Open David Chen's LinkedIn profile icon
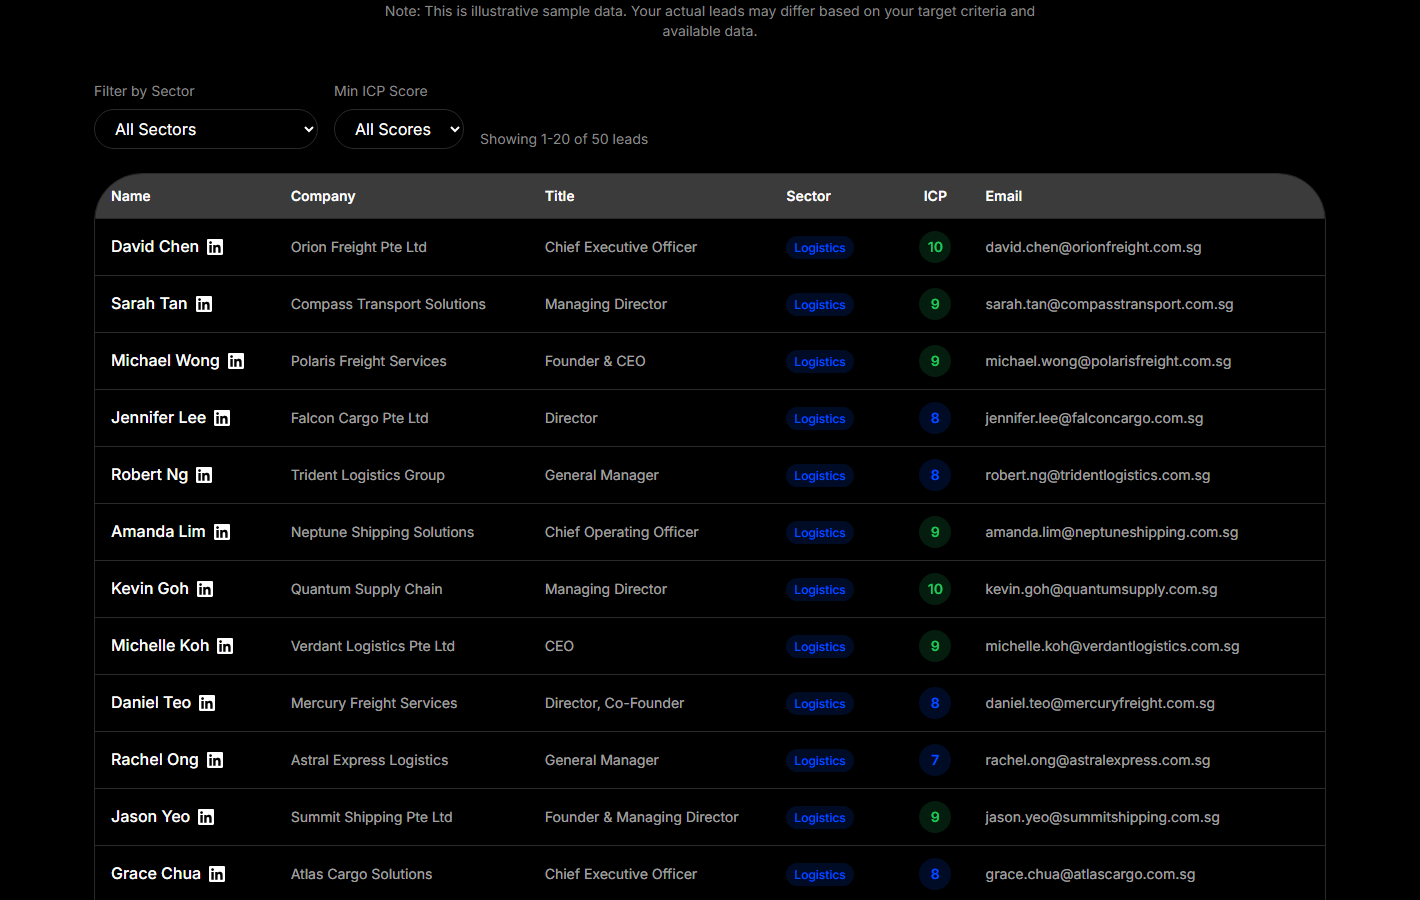 [215, 247]
